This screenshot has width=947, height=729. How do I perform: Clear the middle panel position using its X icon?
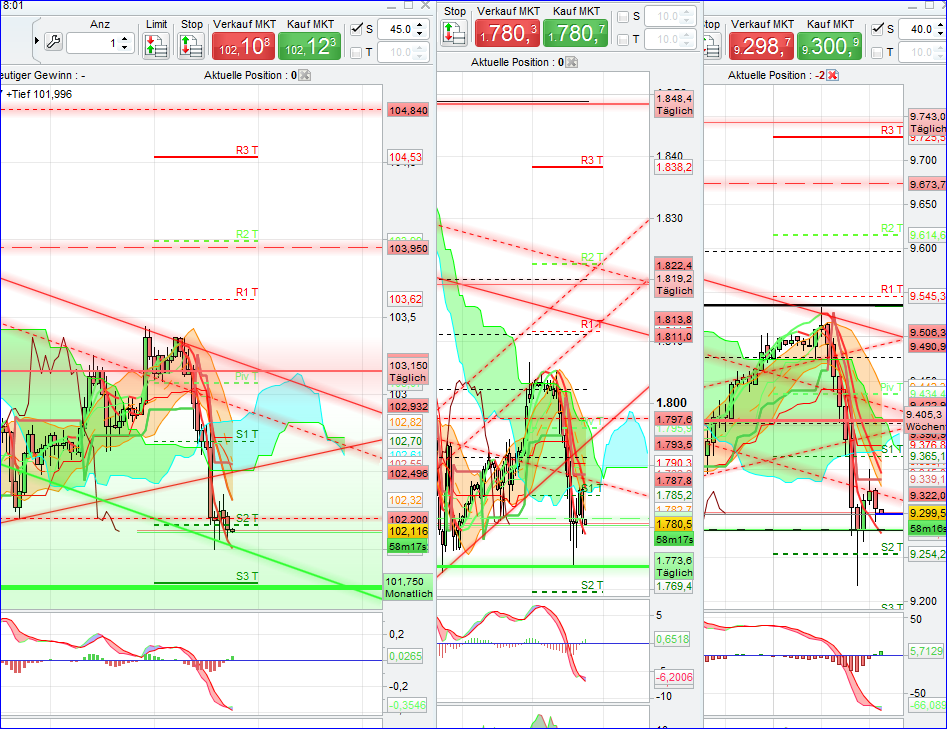(569, 61)
